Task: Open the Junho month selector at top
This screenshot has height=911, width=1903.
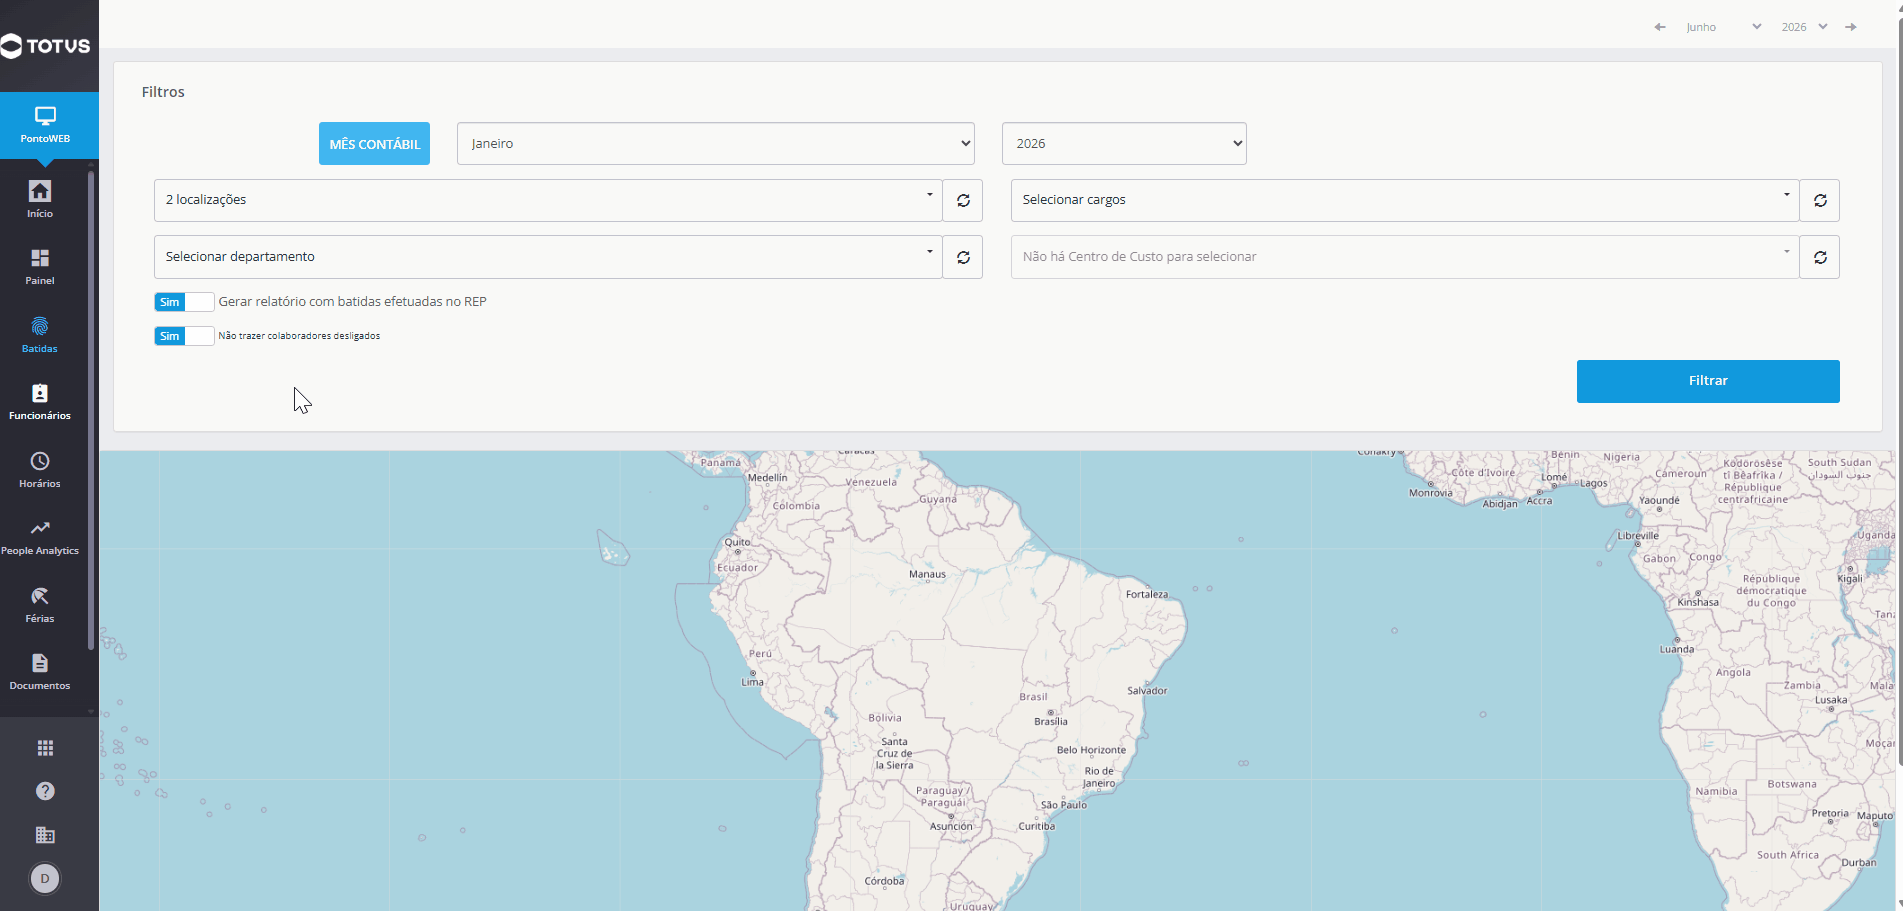Action: coord(1723,27)
